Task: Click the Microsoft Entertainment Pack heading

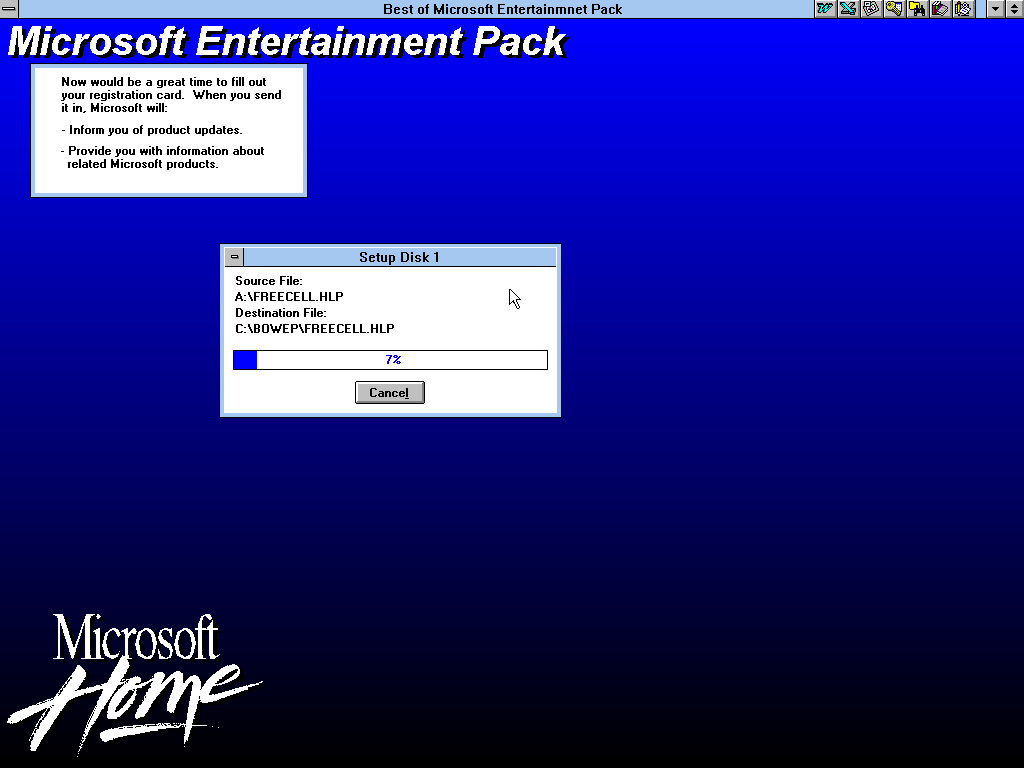Action: point(286,42)
